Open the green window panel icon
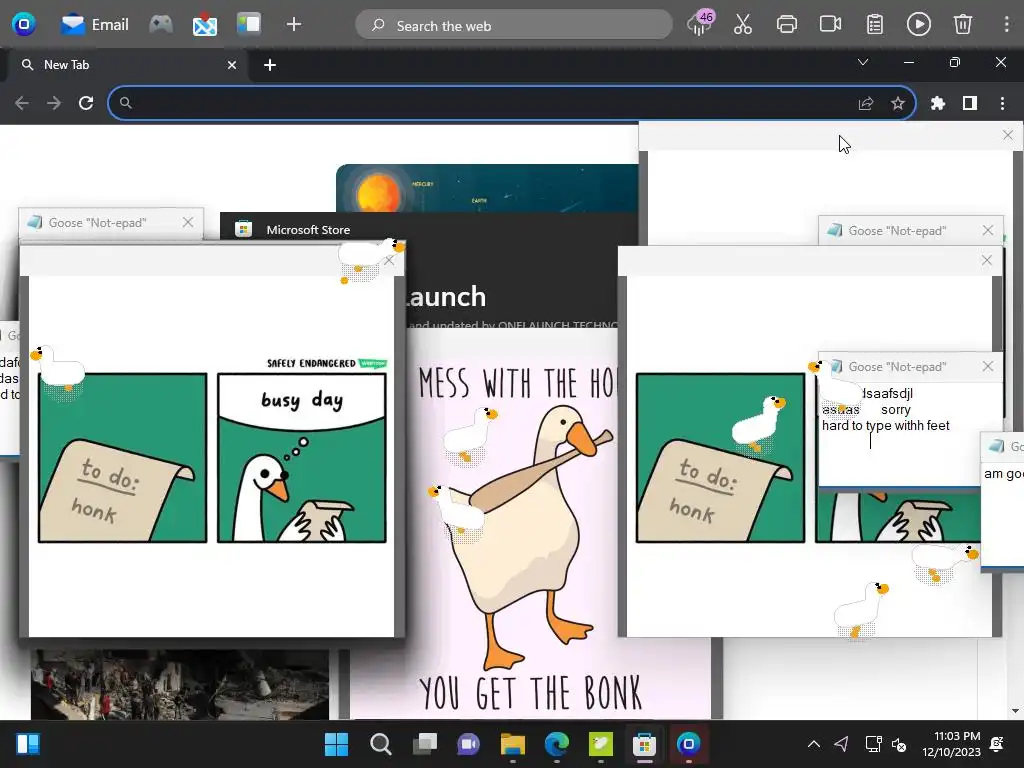This screenshot has height=768, width=1024. [x=249, y=25]
